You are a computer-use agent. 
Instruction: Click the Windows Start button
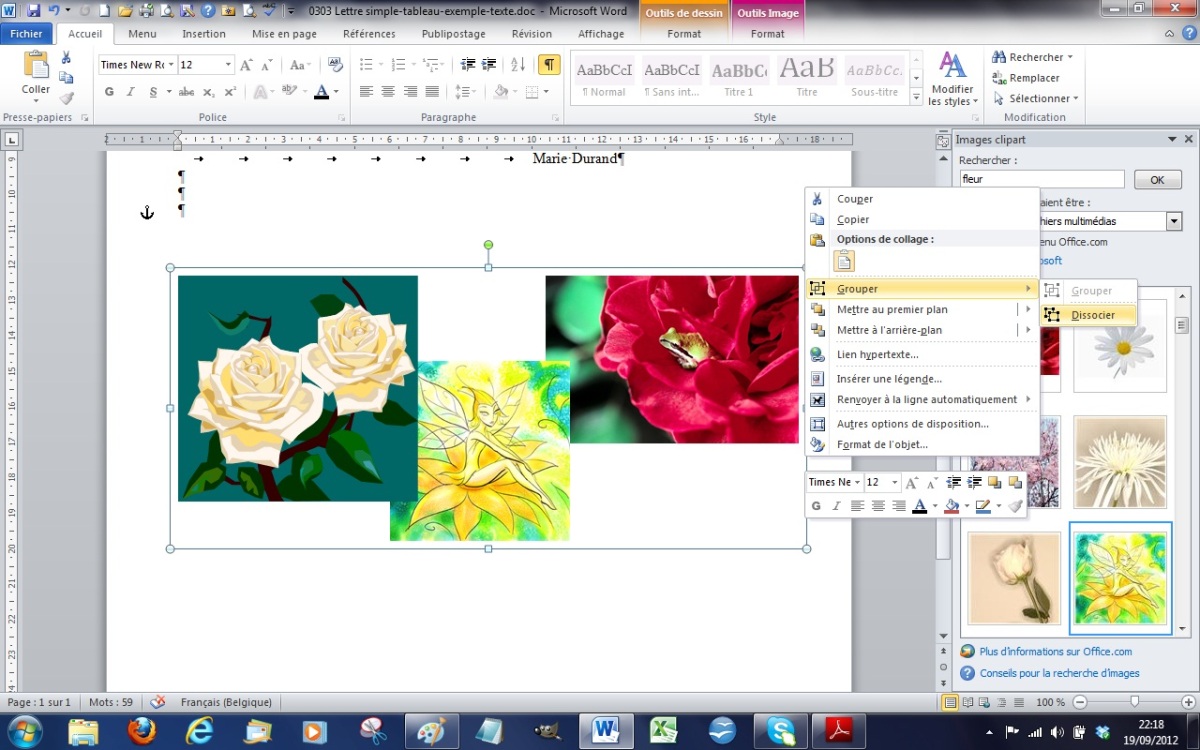tap(25, 730)
